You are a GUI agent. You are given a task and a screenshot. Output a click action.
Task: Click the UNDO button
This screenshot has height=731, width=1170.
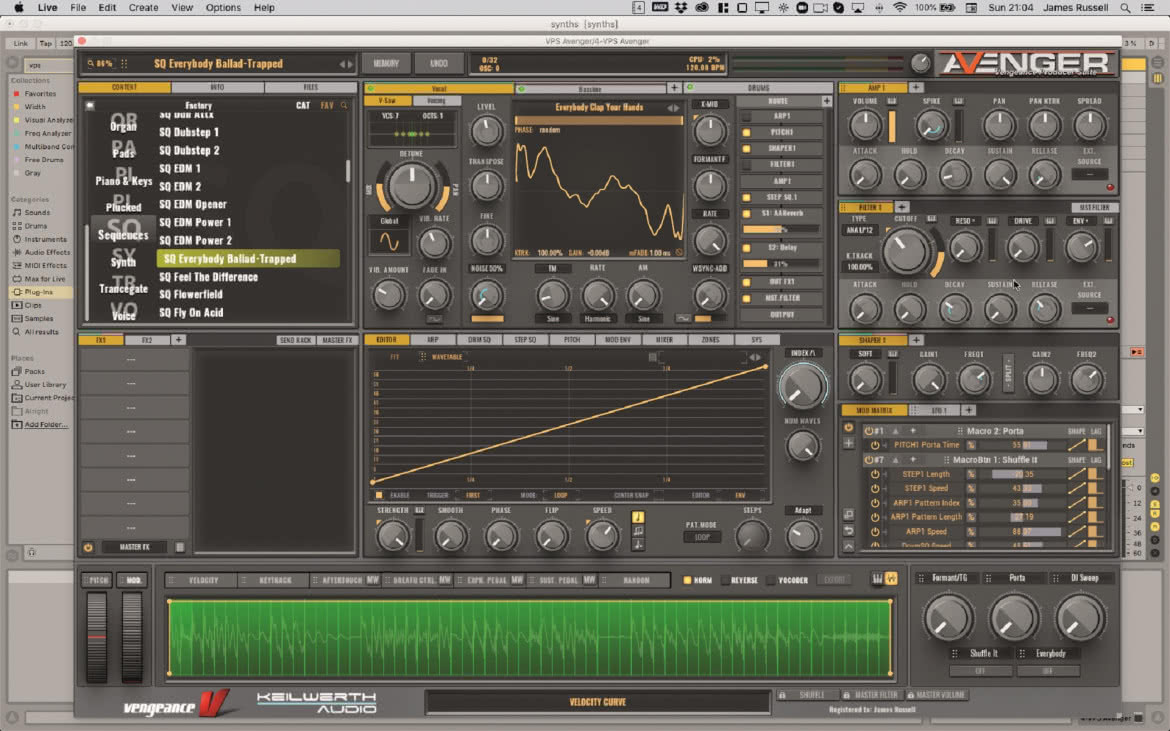pyautogui.click(x=439, y=63)
